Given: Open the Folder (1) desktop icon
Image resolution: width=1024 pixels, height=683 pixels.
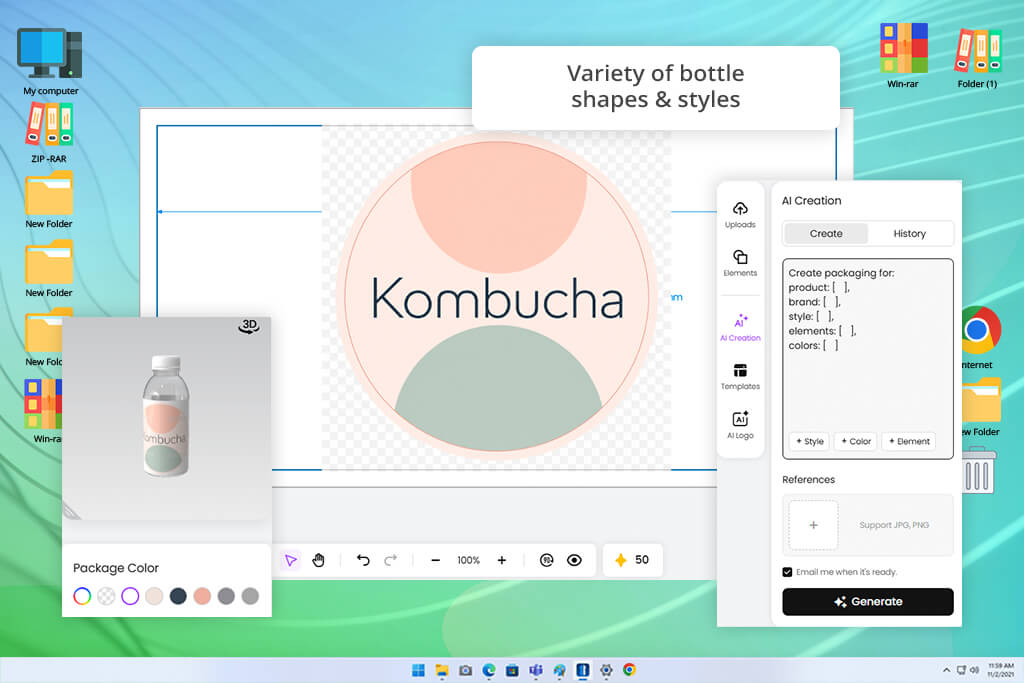Looking at the screenshot, I should [978, 58].
